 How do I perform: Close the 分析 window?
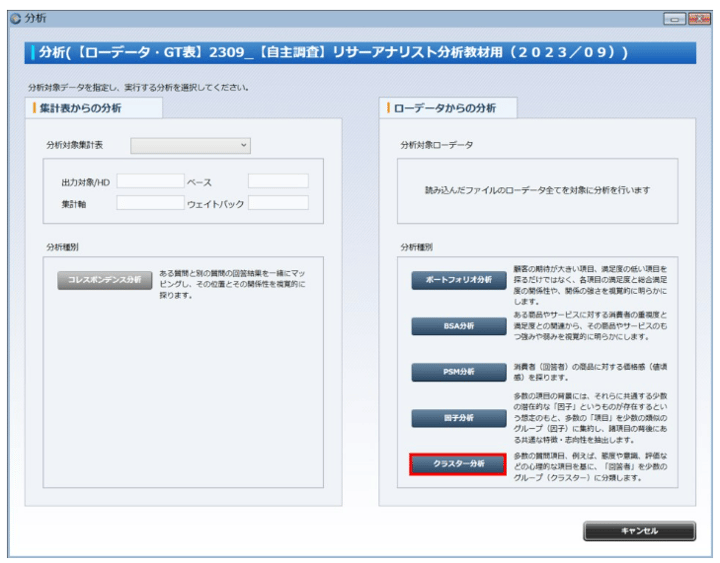[x=698, y=18]
